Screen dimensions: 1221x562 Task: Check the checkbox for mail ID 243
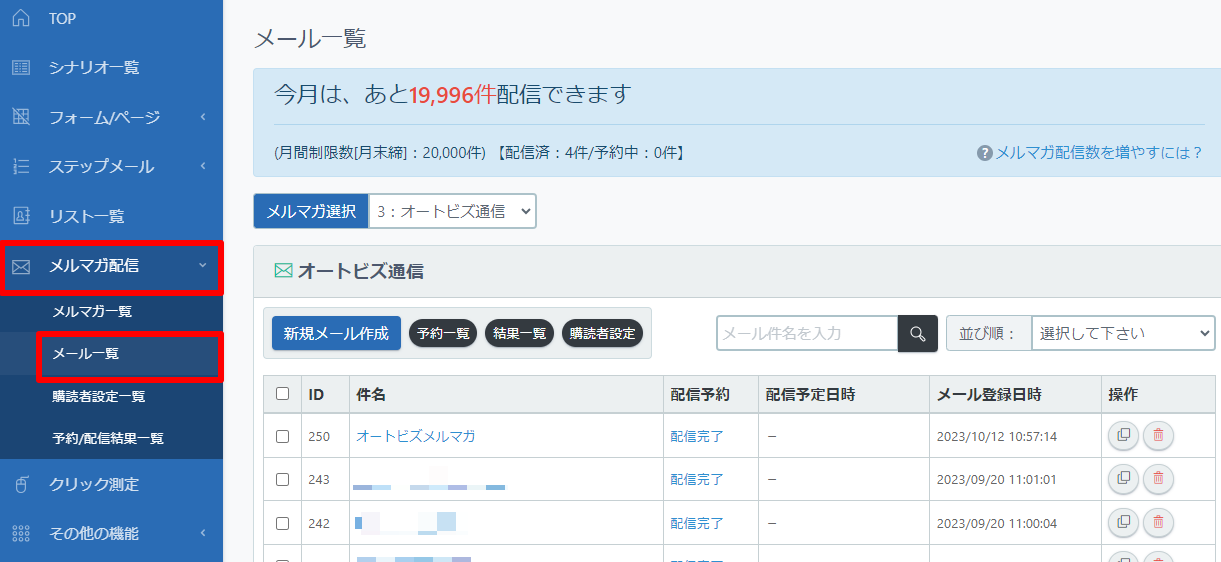pyautogui.click(x=282, y=479)
